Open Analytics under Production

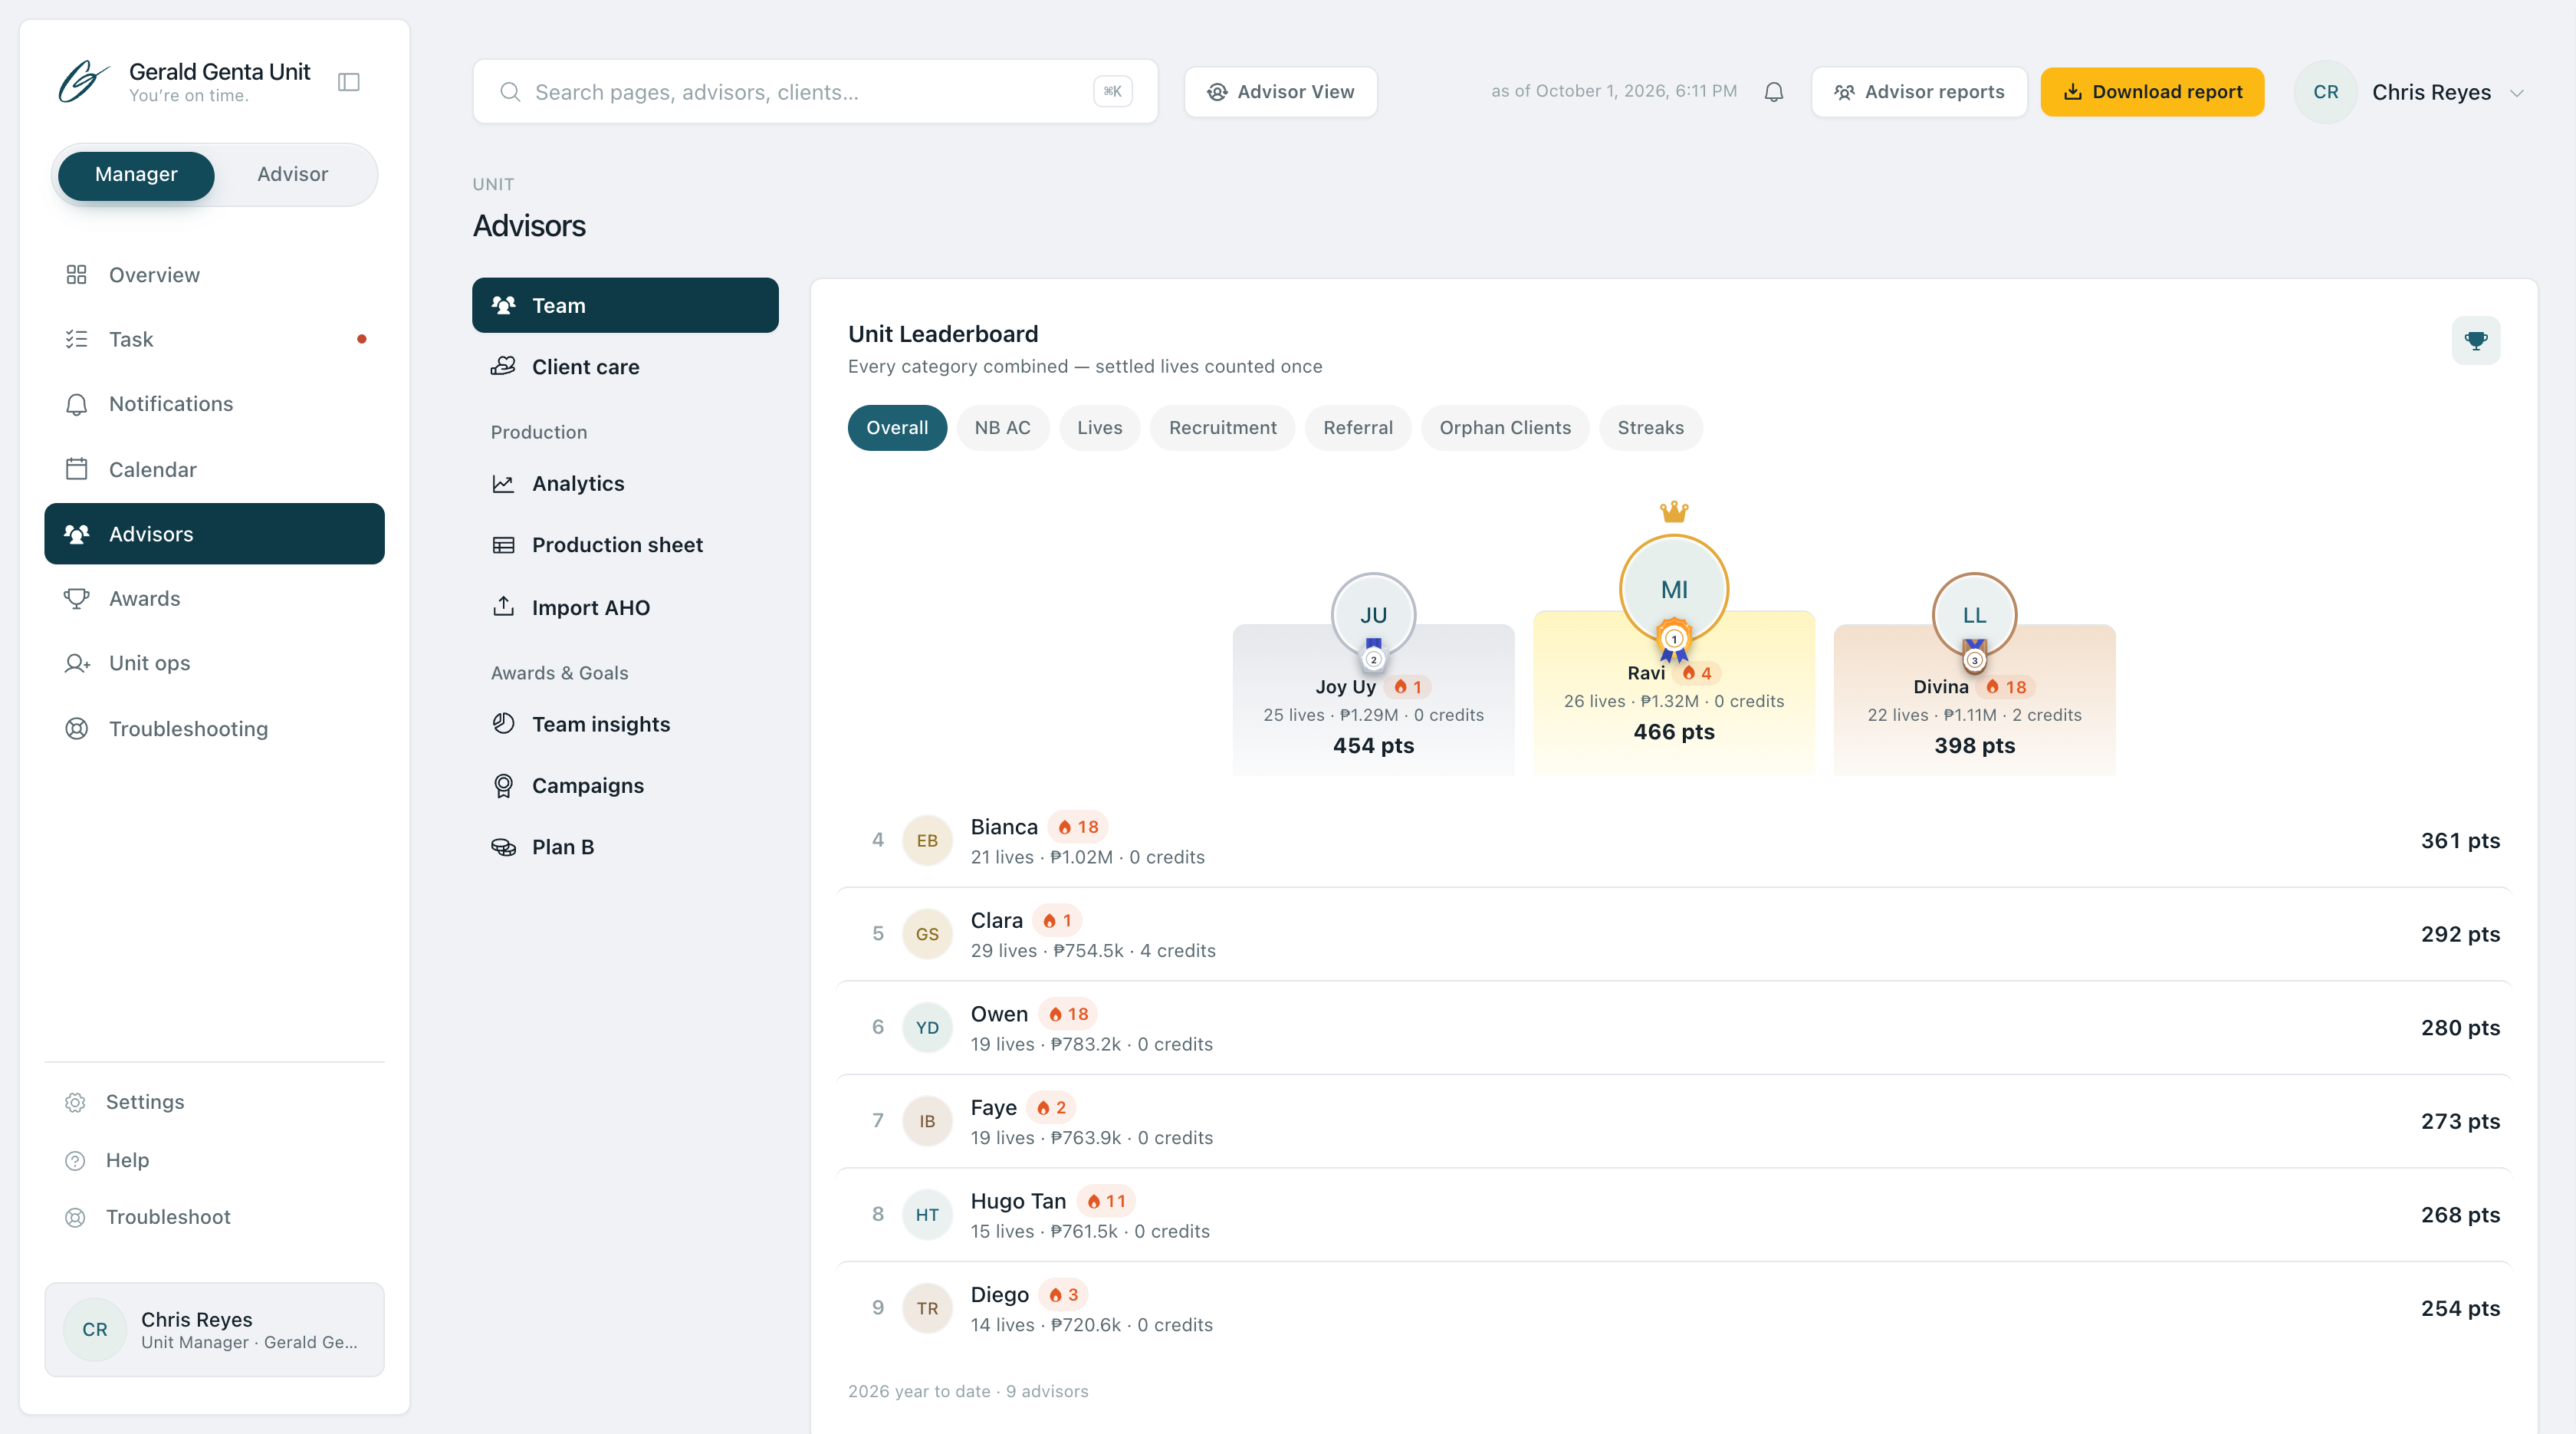pyautogui.click(x=625, y=484)
